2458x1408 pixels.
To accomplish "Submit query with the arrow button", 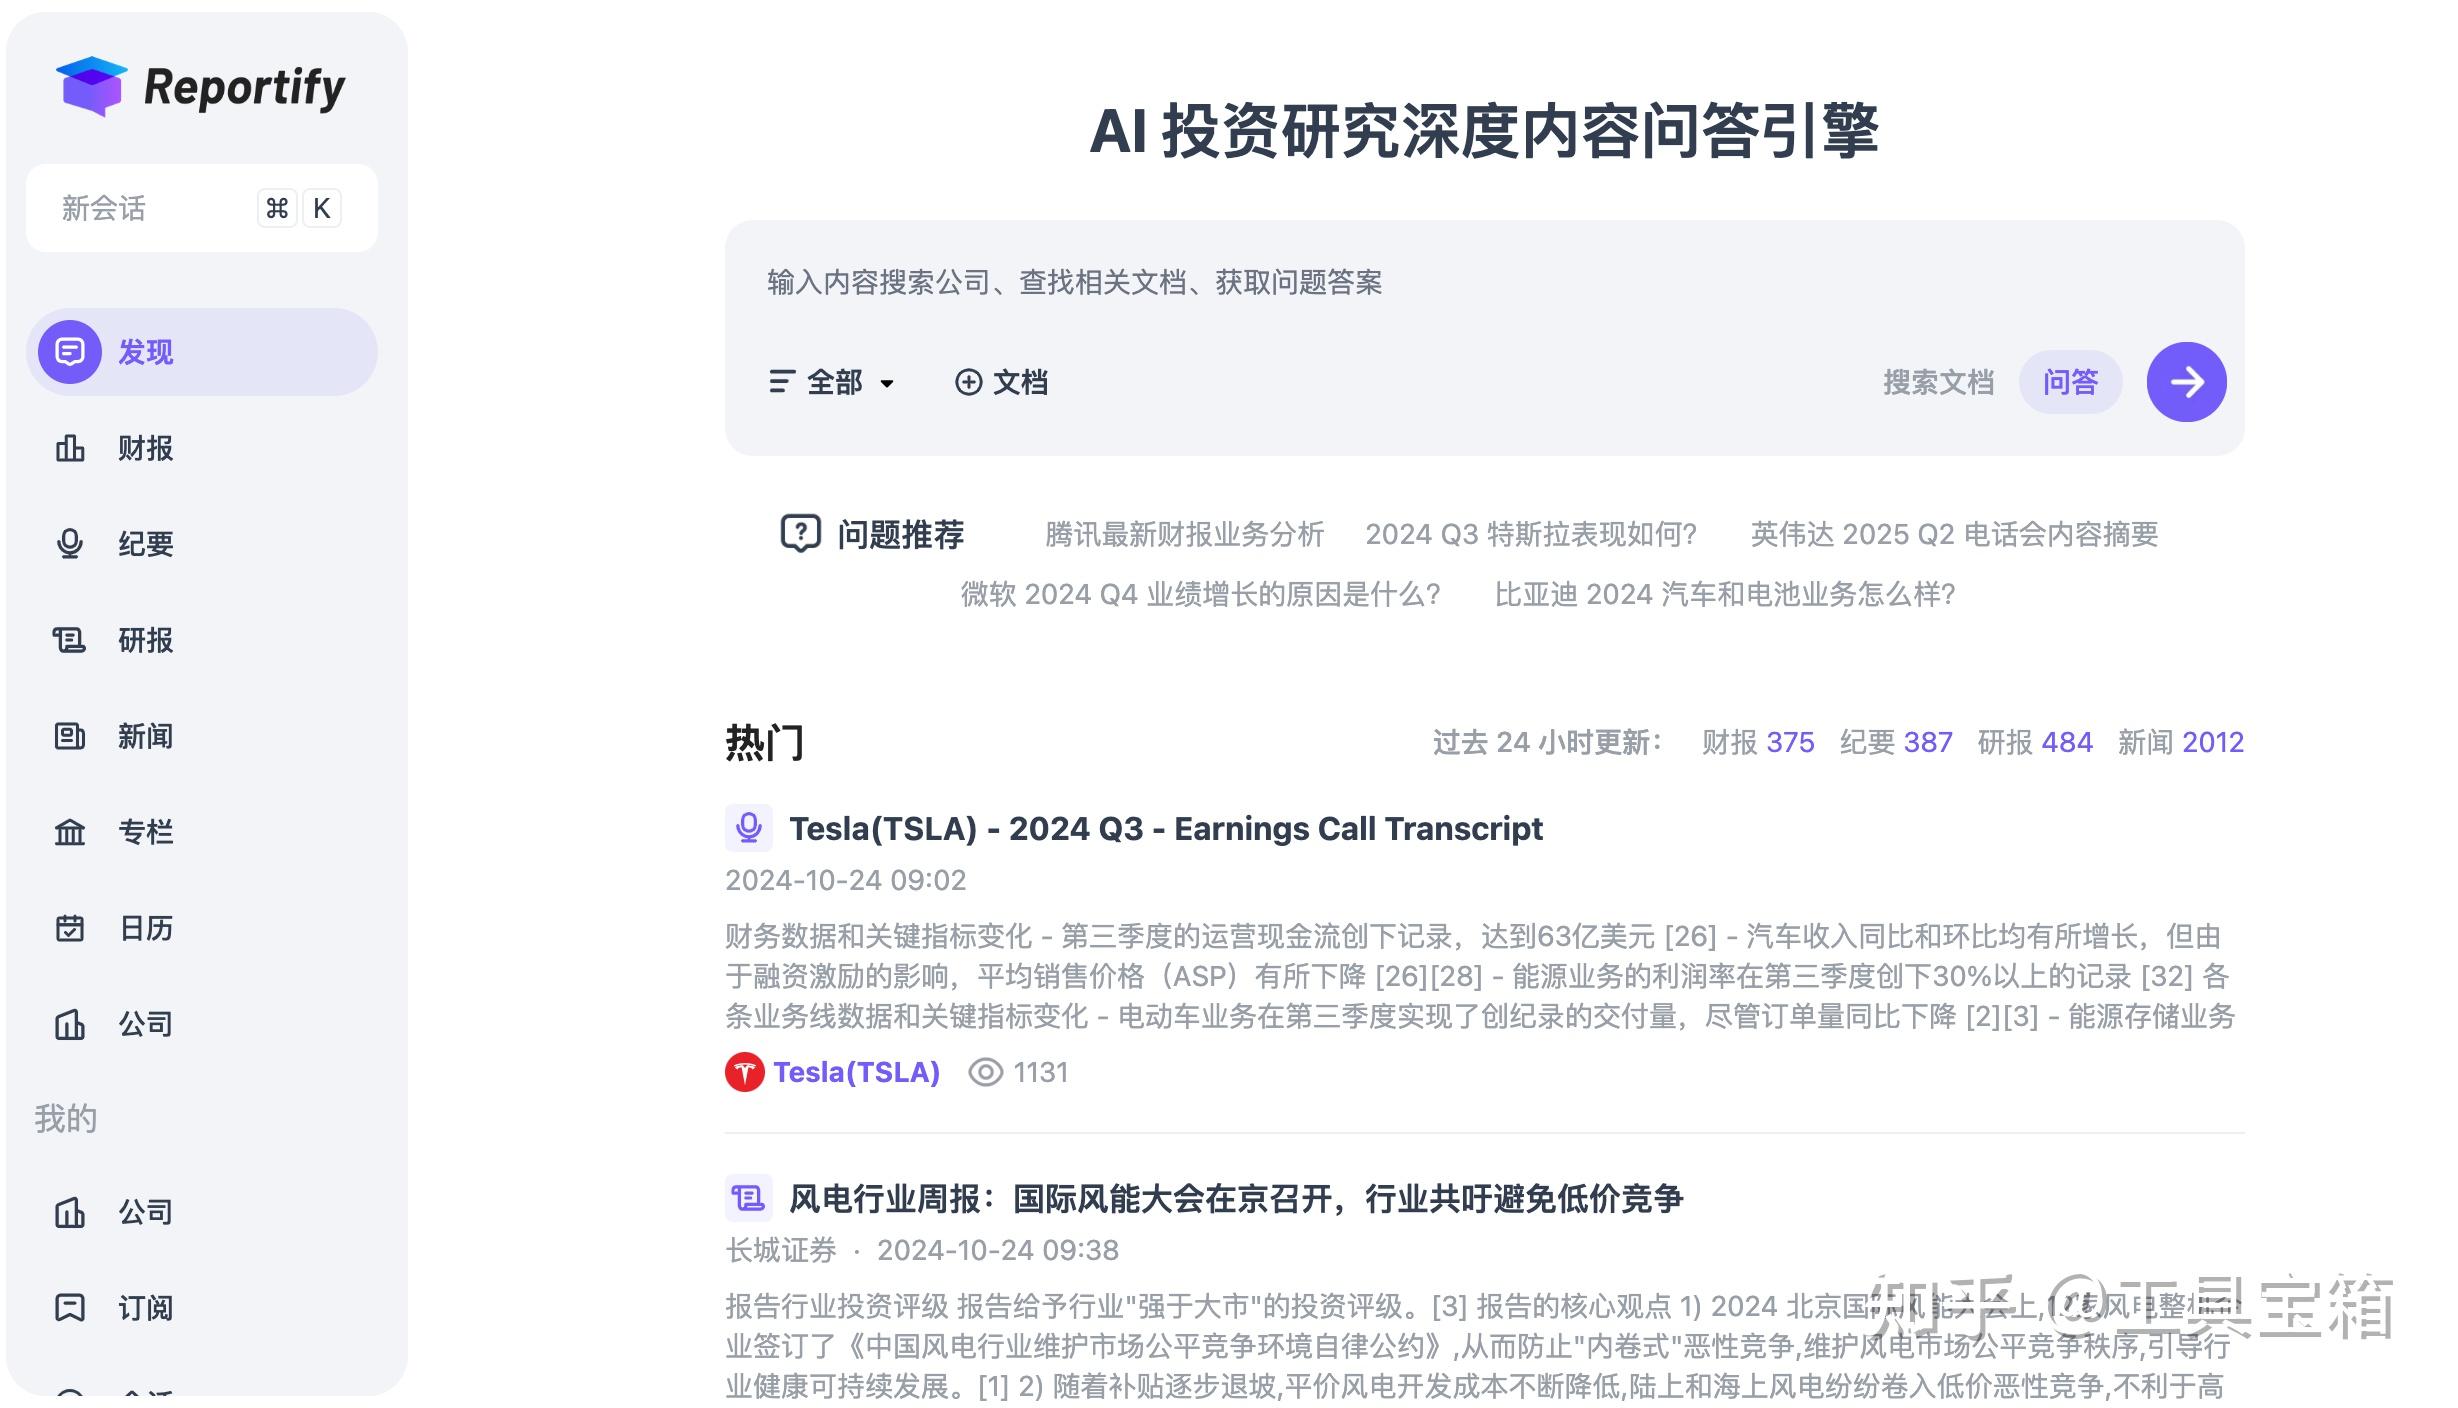I will (x=2186, y=382).
